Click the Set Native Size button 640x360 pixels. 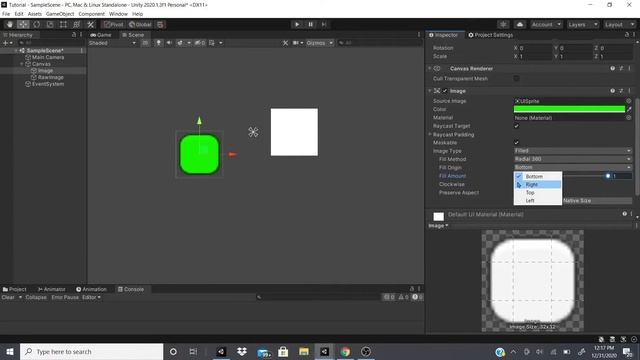tap(597, 200)
